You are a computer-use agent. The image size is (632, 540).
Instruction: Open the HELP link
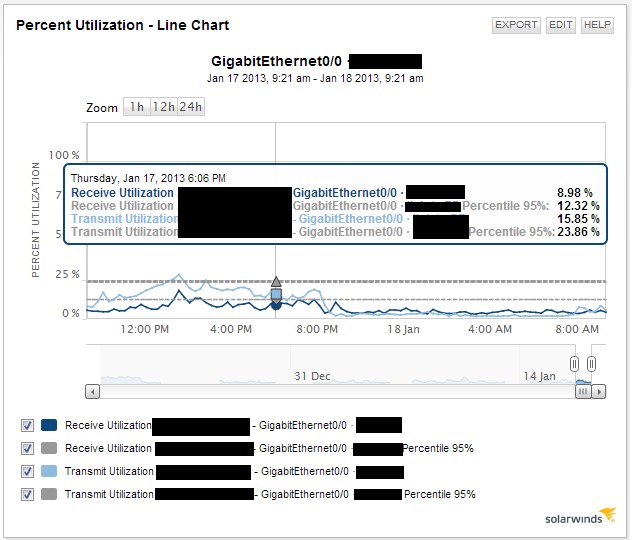click(x=597, y=25)
